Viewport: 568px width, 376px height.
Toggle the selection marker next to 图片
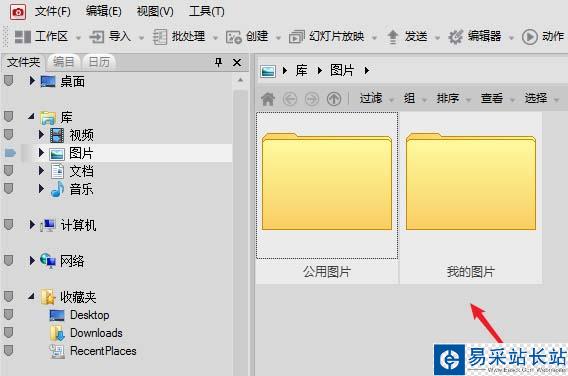10,153
